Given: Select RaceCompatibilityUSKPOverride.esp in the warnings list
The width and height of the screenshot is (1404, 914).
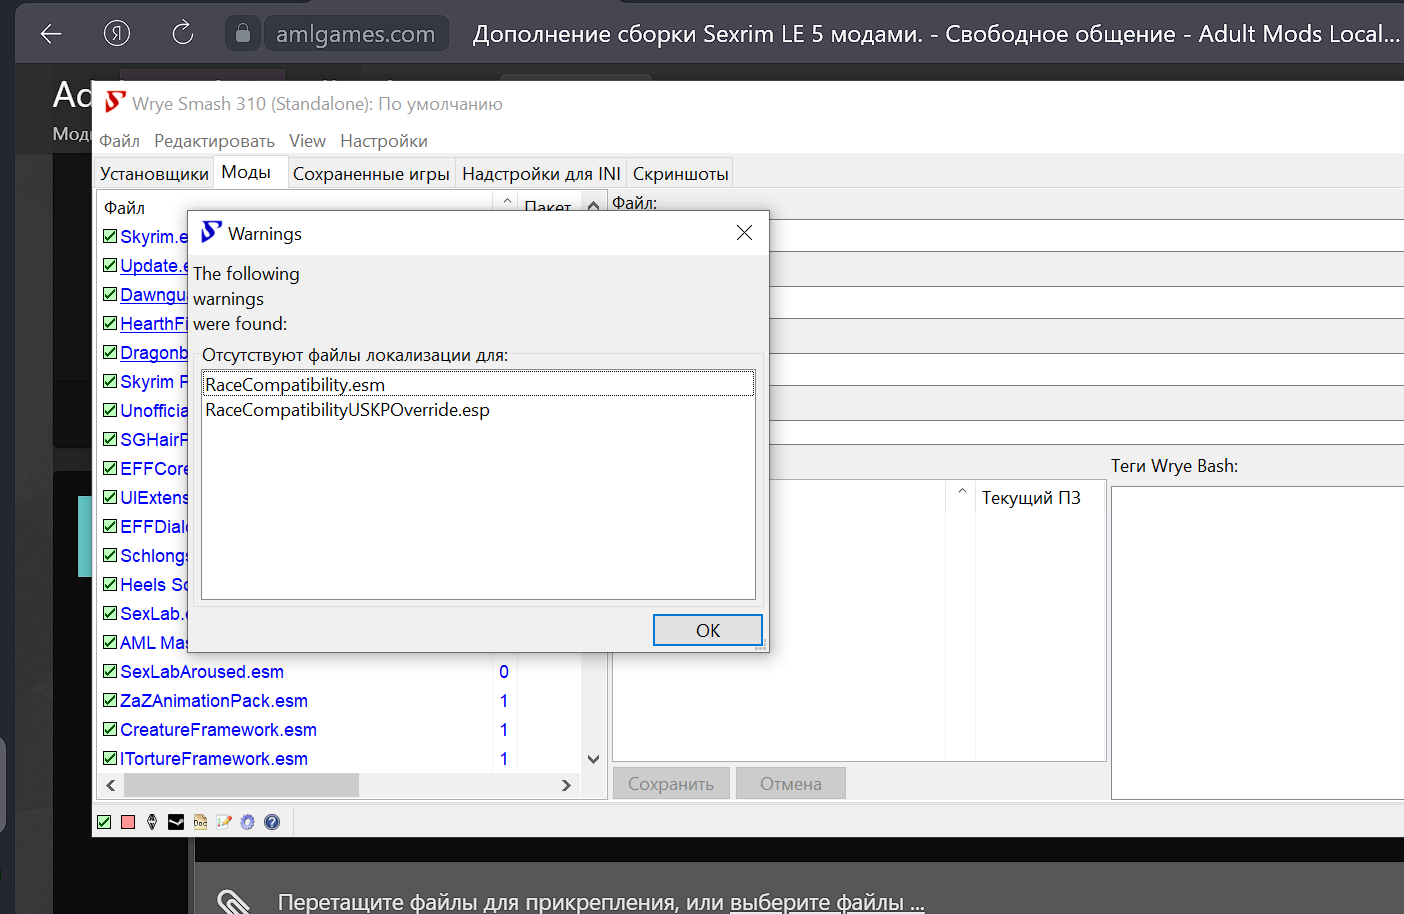Looking at the screenshot, I should coord(347,410).
